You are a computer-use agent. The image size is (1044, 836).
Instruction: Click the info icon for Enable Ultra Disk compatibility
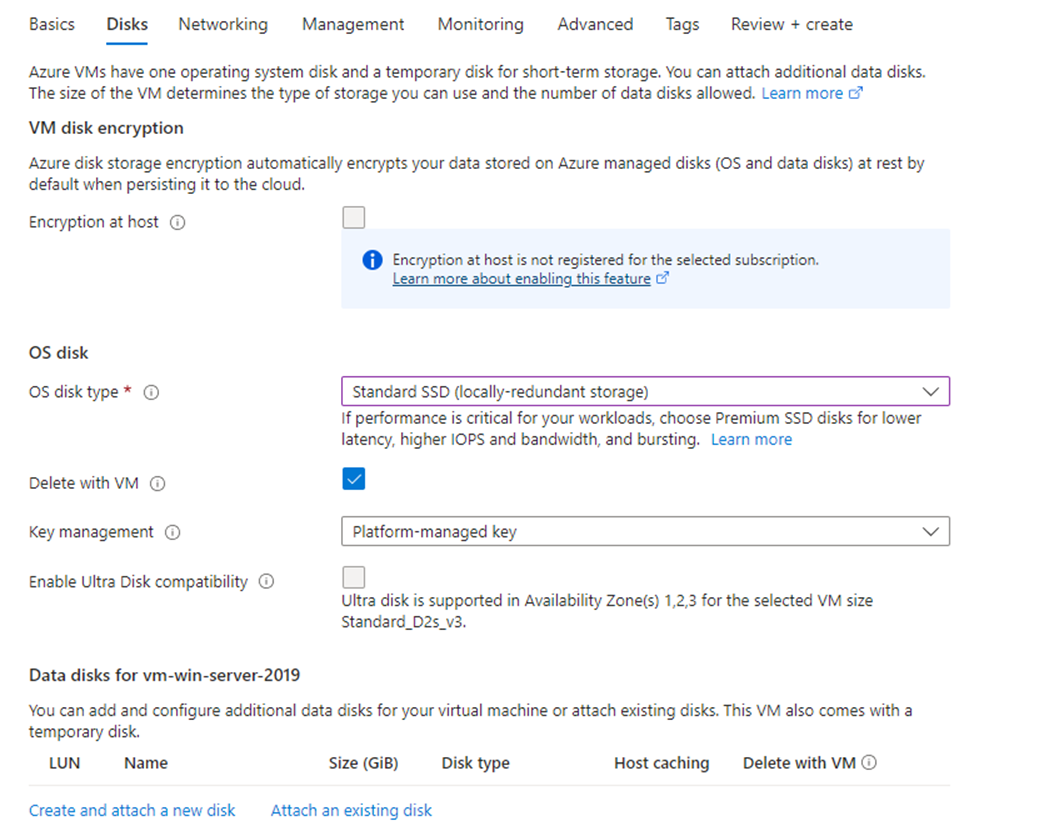[264, 581]
